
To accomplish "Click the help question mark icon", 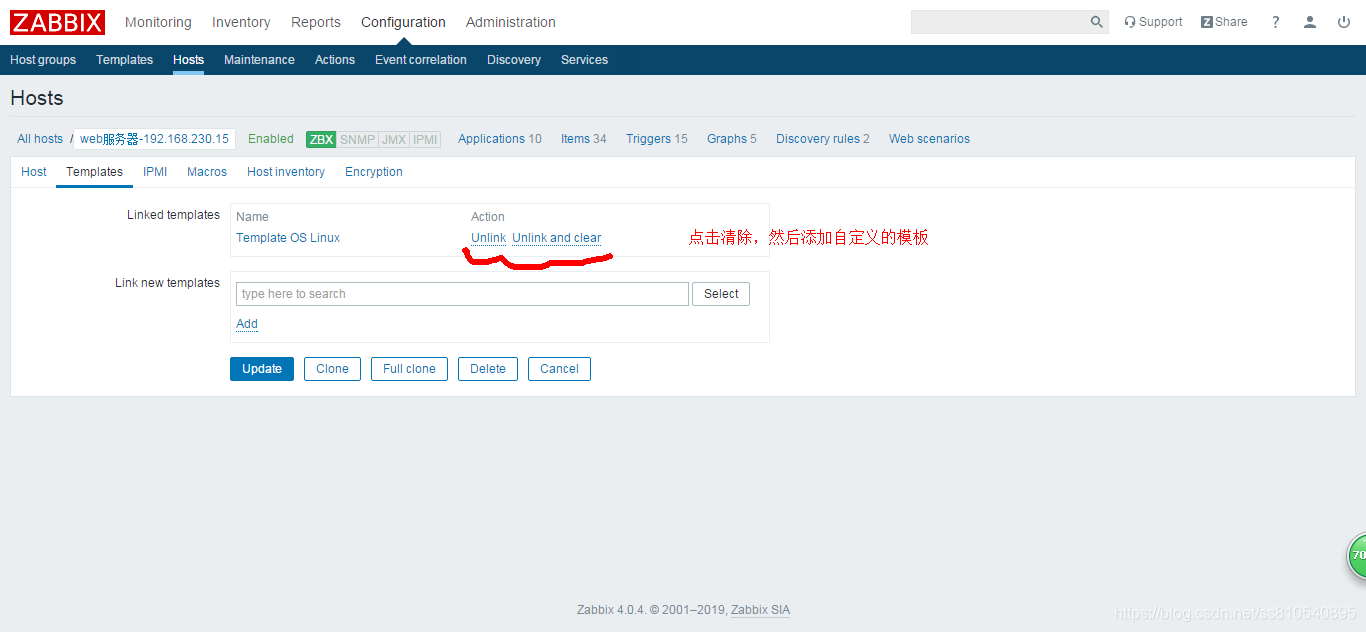I will [1276, 22].
